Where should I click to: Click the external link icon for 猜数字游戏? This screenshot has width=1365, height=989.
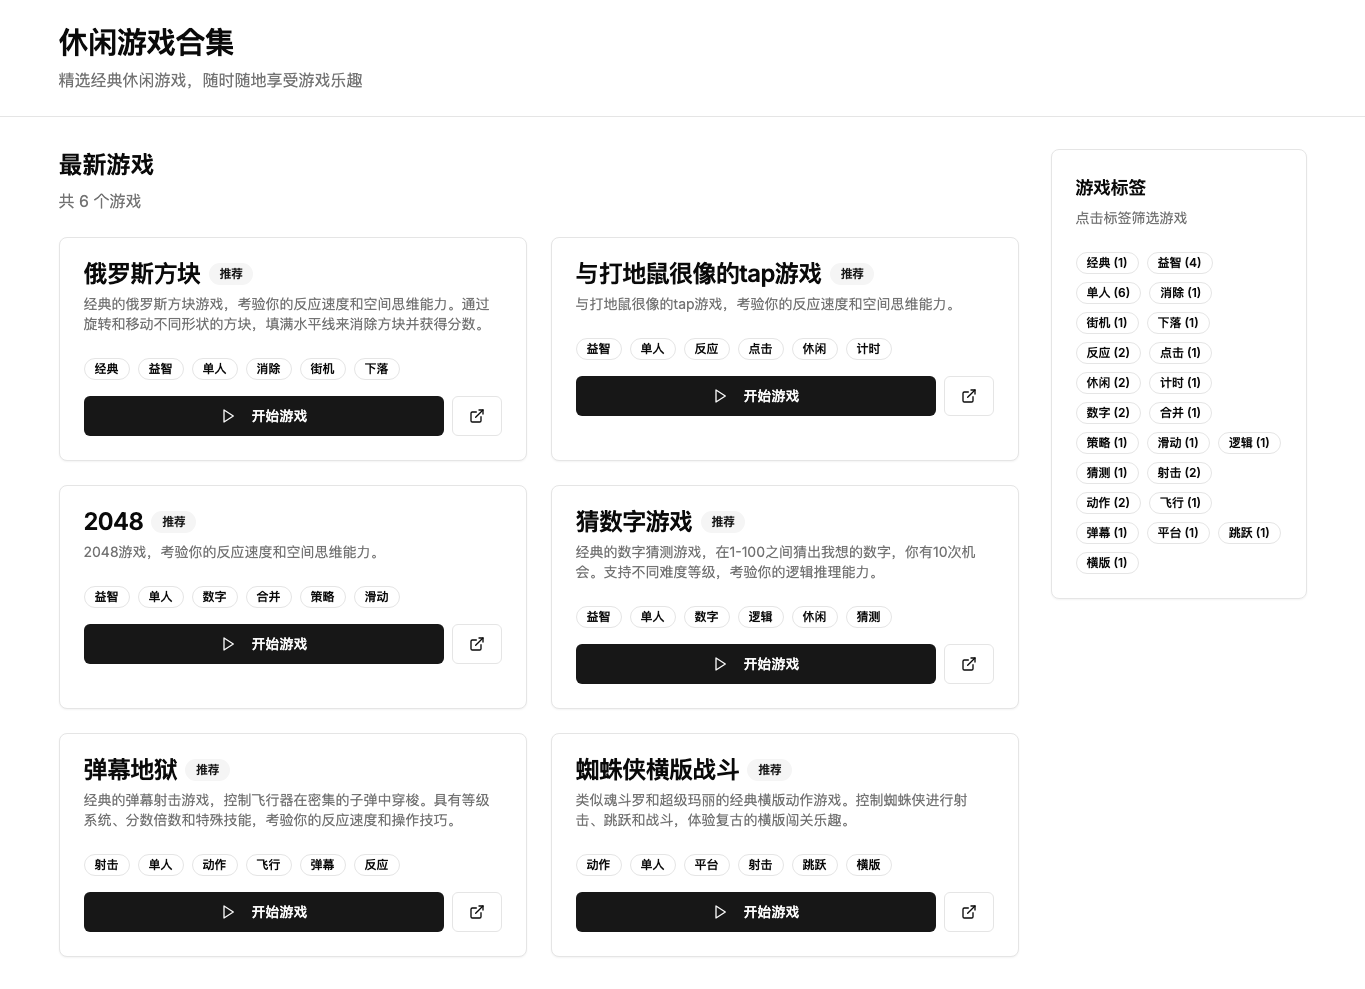[969, 664]
